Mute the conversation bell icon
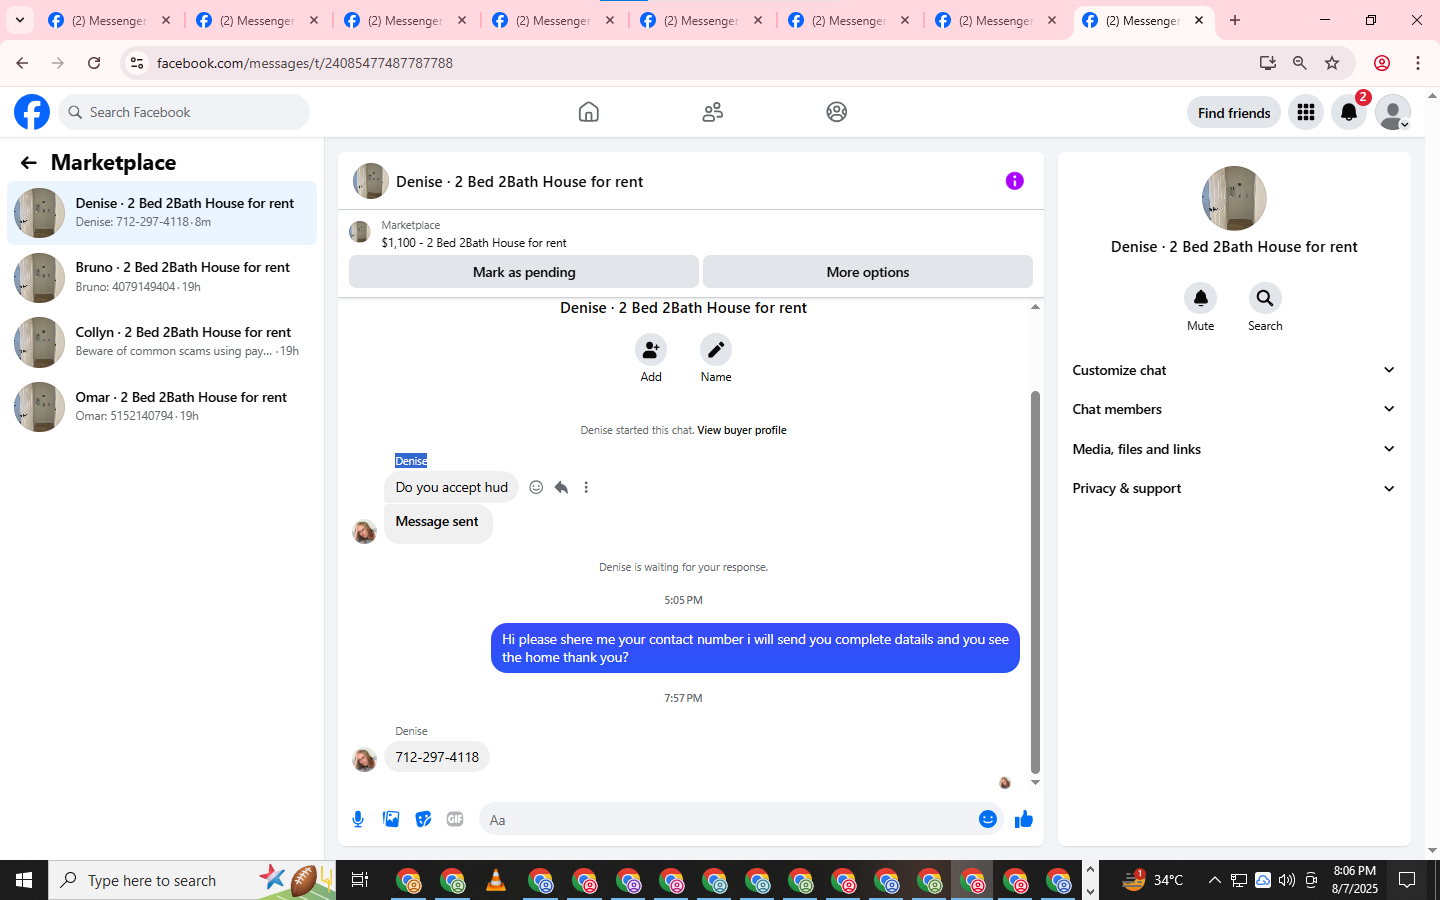The image size is (1440, 900). click(x=1201, y=298)
